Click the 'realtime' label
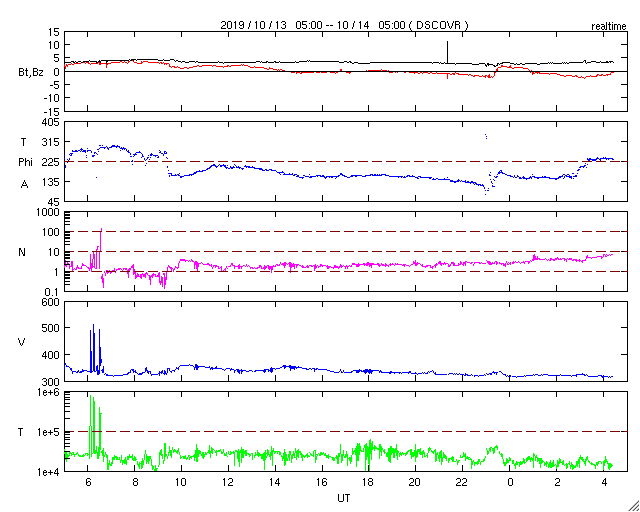Image resolution: width=640 pixels, height=512 pixels. [609, 27]
